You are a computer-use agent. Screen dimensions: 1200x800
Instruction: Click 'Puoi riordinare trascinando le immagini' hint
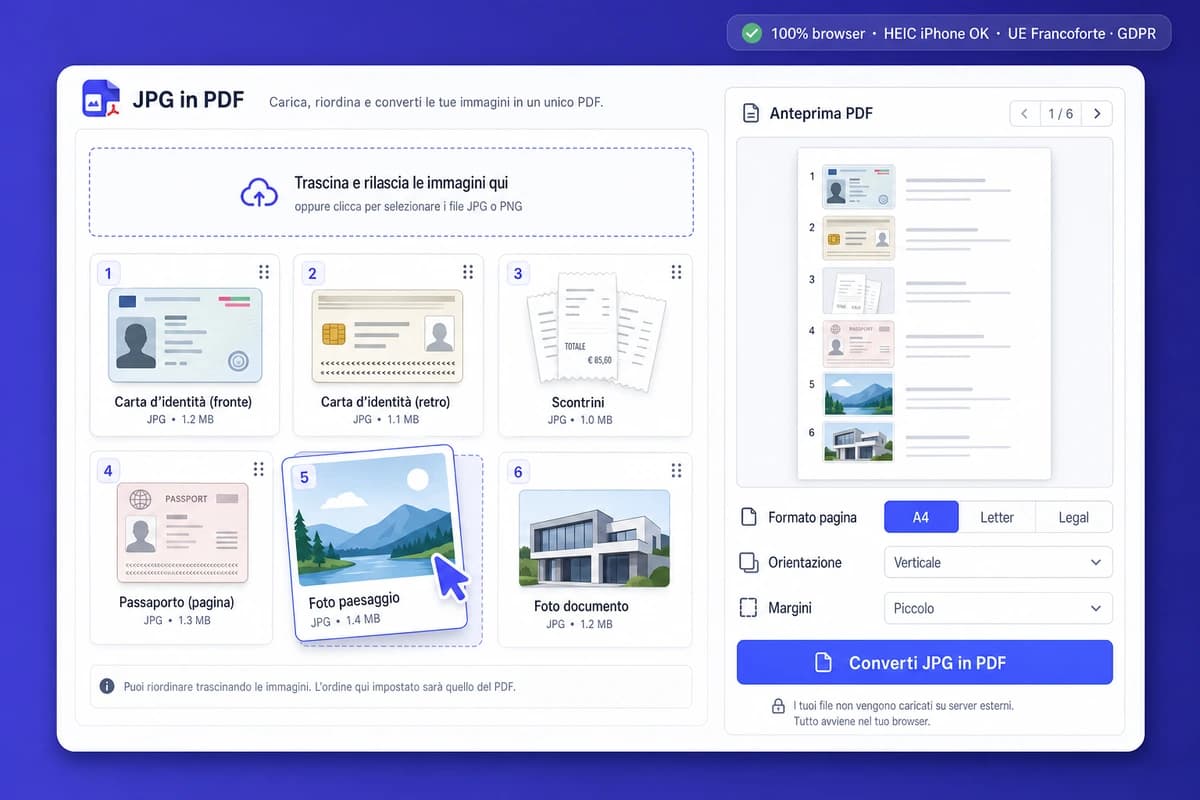point(319,687)
